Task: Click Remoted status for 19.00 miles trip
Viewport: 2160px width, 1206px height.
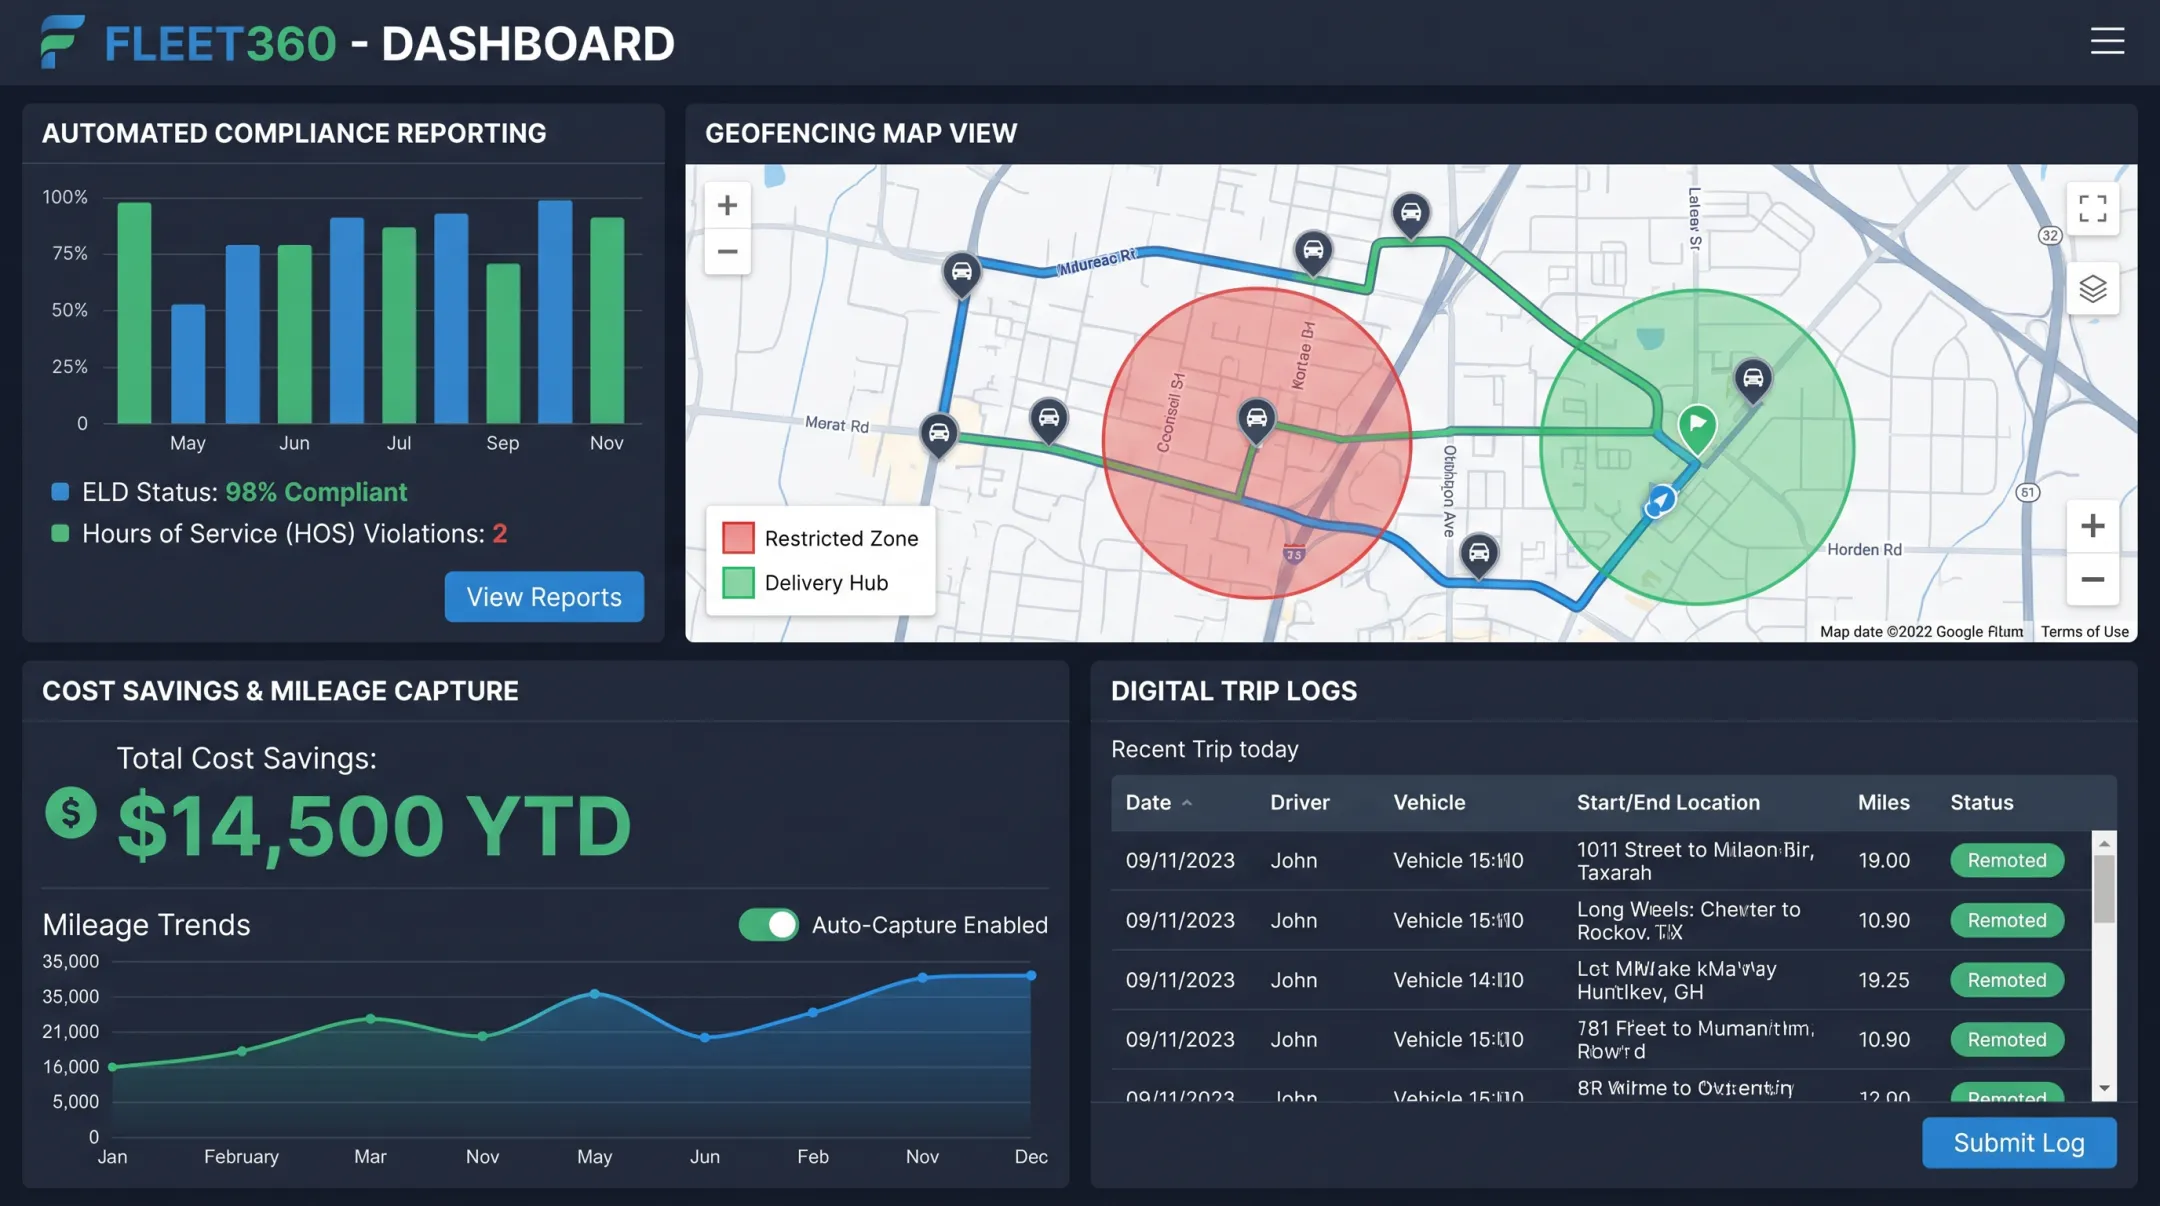Action: [x=2006, y=860]
